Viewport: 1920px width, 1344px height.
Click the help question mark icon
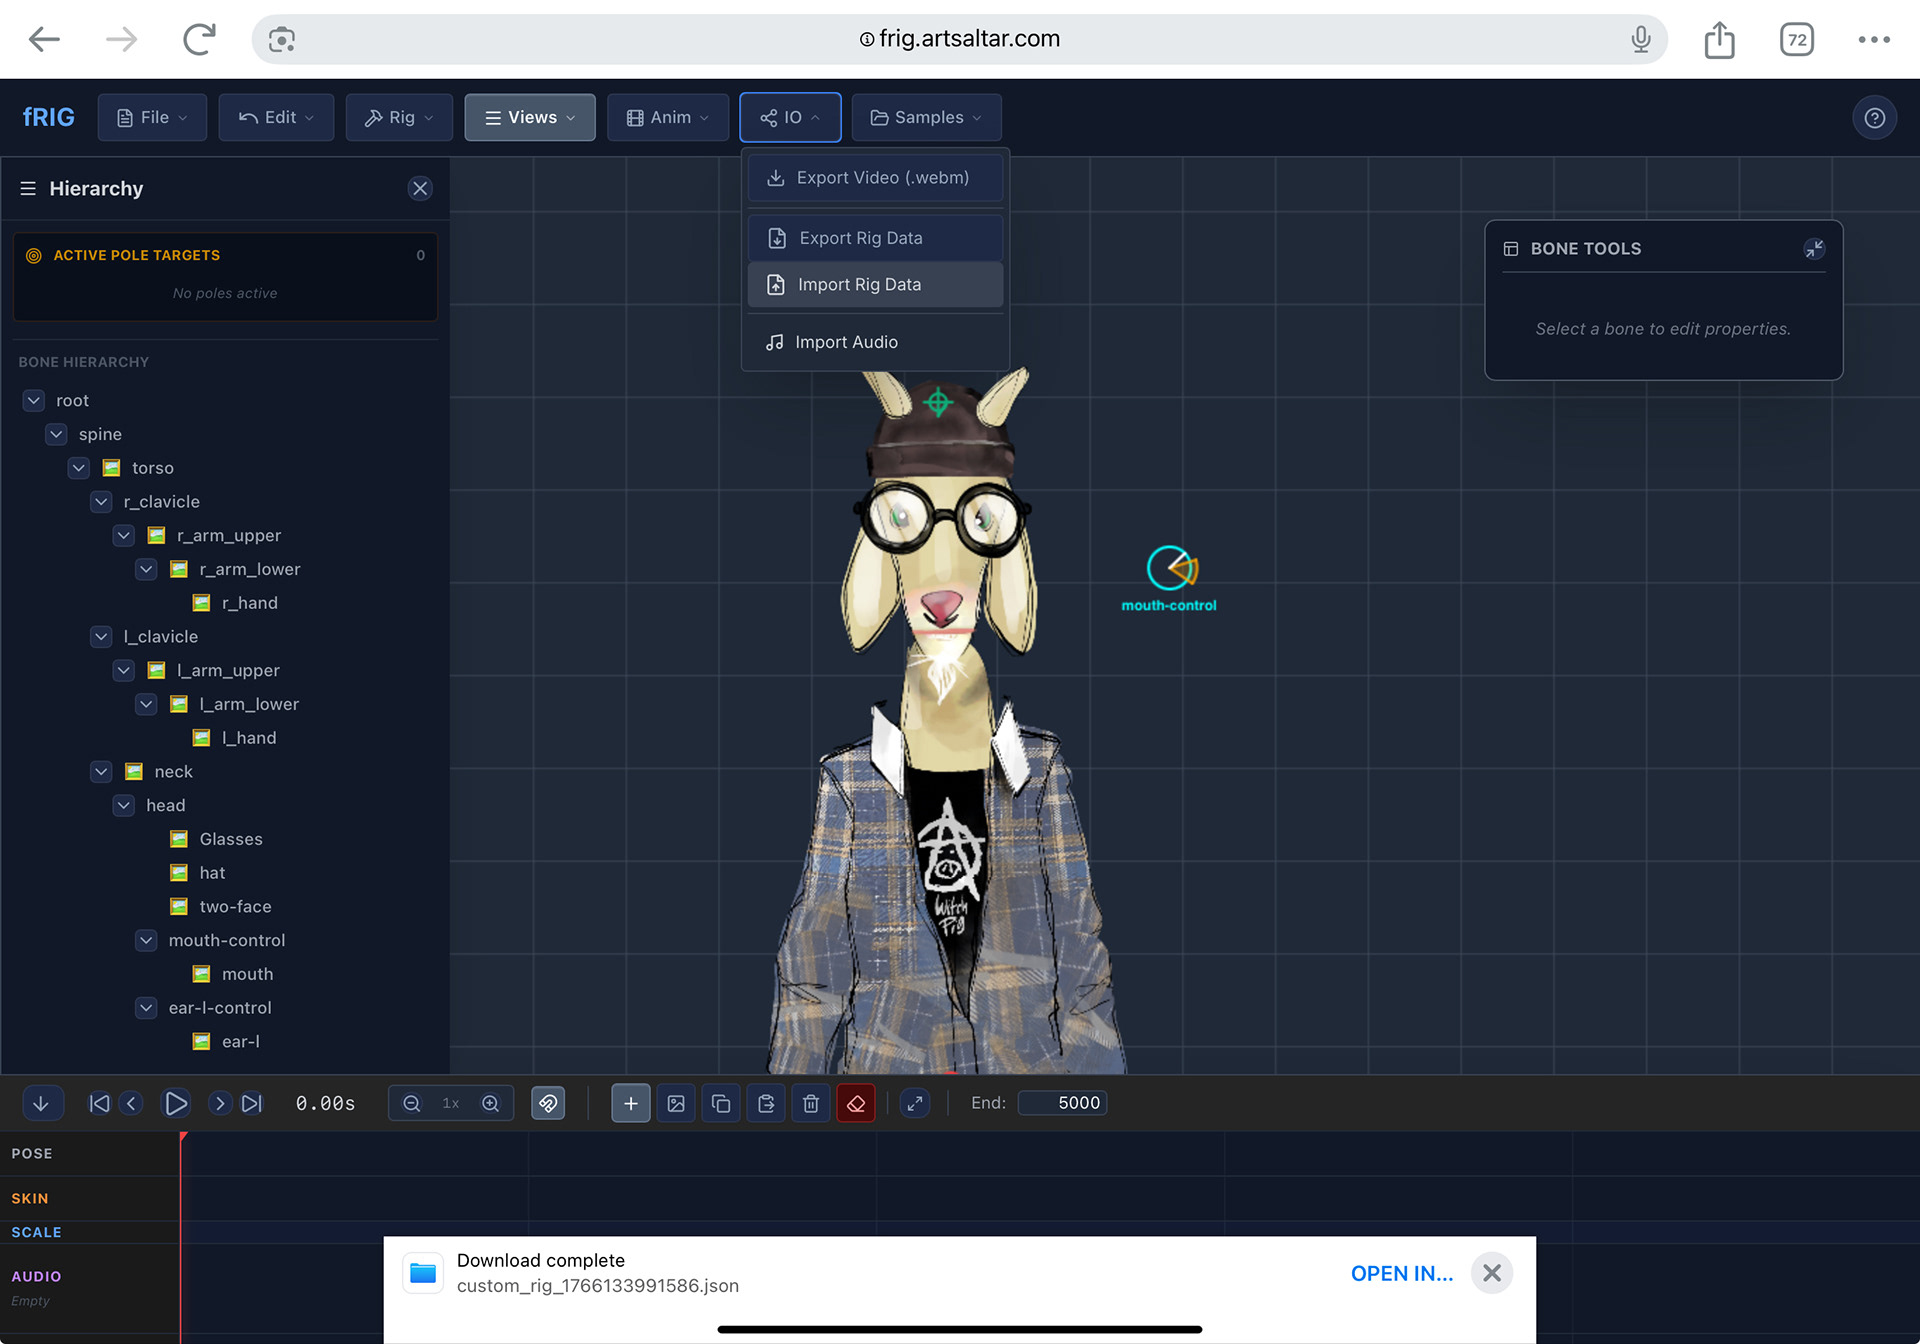point(1874,118)
